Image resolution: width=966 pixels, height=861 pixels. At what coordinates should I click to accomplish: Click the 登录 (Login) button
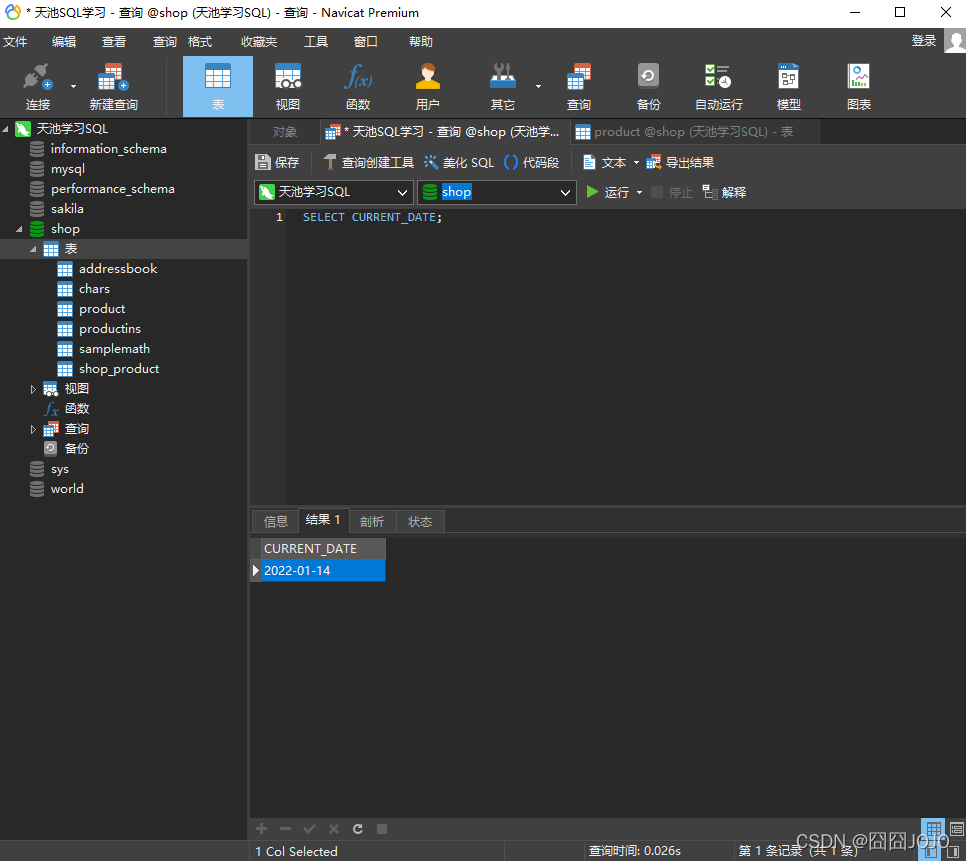[923, 41]
